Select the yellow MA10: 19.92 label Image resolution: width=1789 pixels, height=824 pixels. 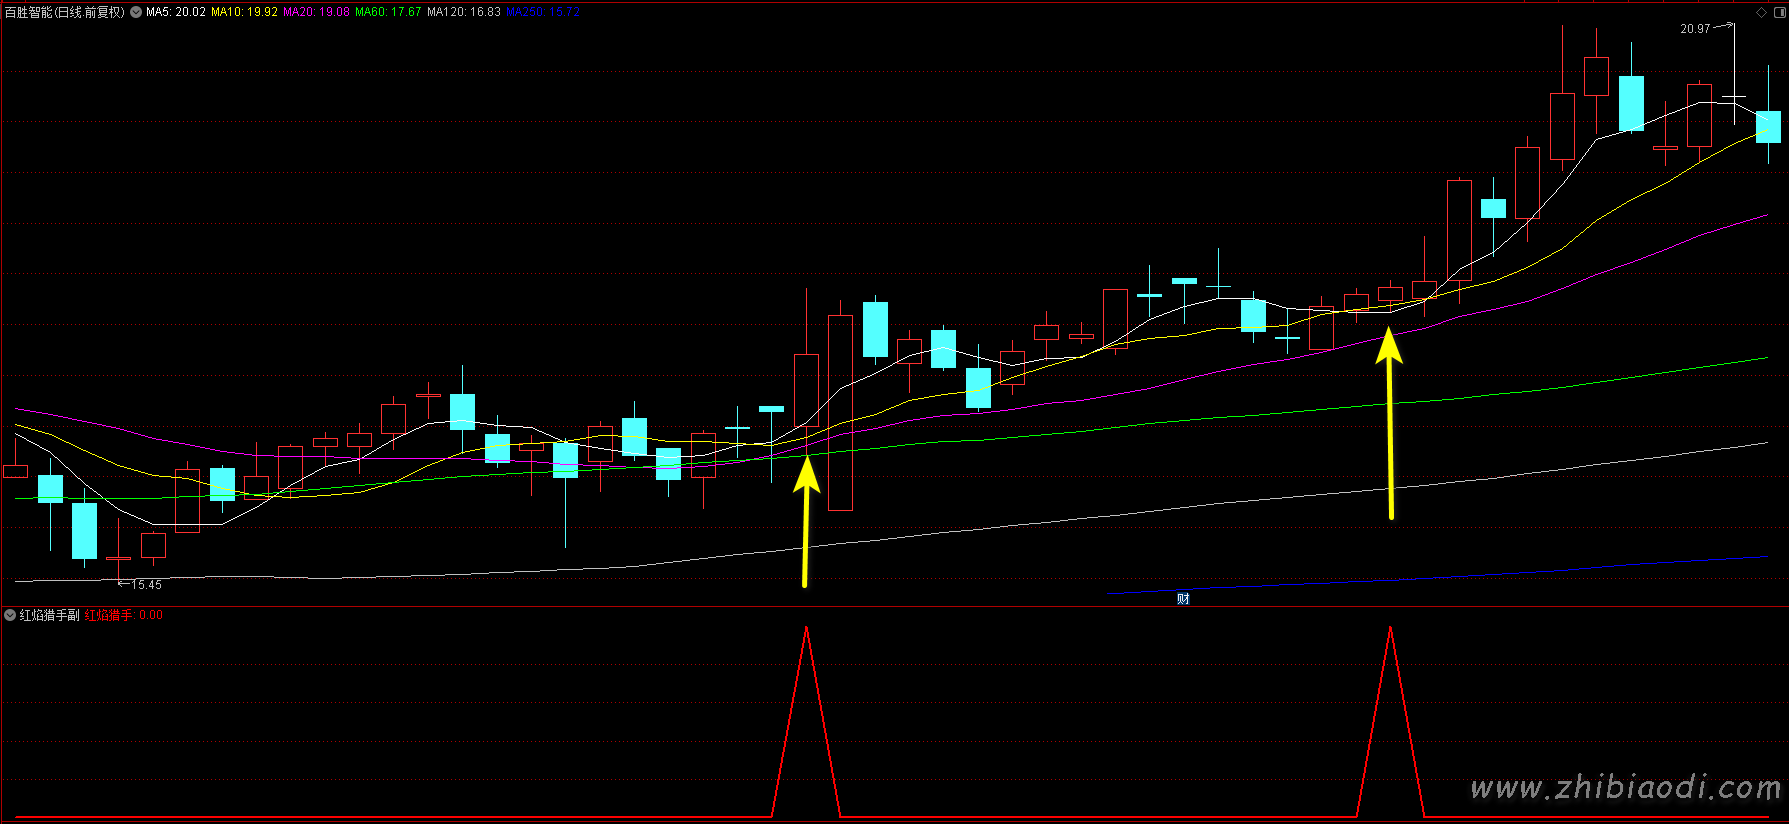point(244,12)
